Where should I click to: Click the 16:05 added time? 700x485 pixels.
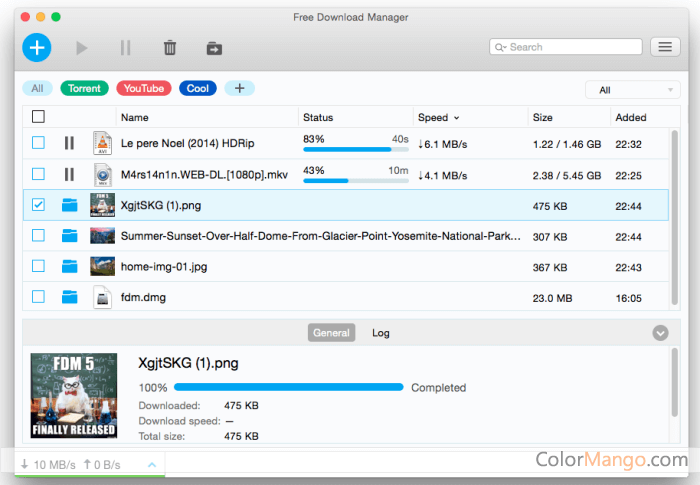coord(629,298)
